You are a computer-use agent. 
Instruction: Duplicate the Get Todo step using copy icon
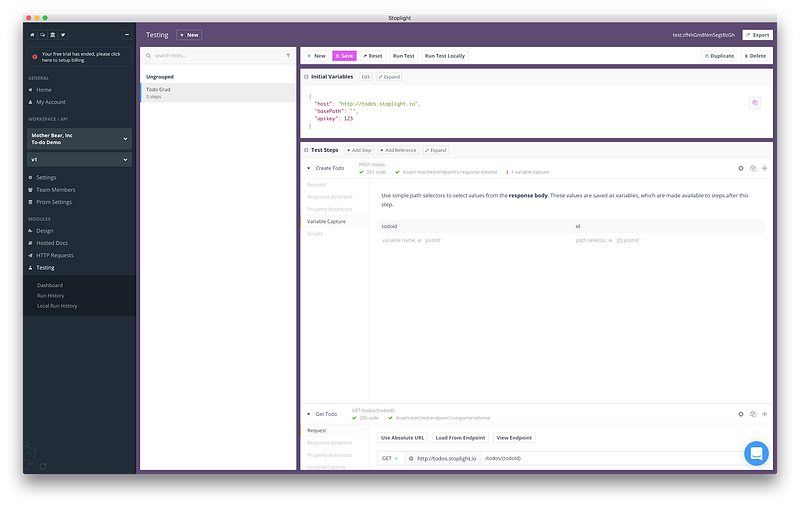point(753,414)
